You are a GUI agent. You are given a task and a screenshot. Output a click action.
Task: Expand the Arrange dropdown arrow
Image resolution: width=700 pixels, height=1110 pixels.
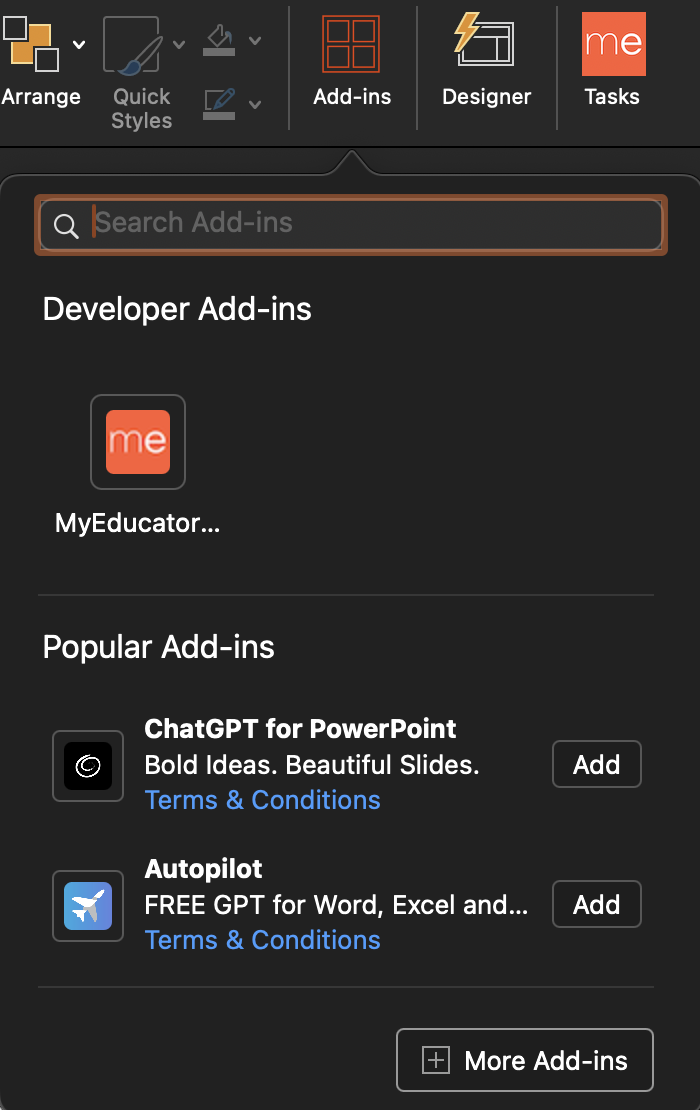coord(79,45)
